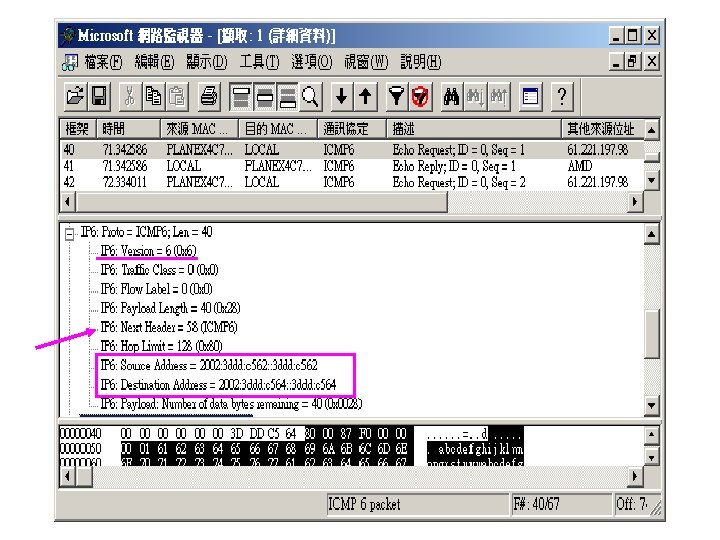Click the 來源 MAC column header
Viewport: 720px width, 540px height.
(x=199, y=129)
